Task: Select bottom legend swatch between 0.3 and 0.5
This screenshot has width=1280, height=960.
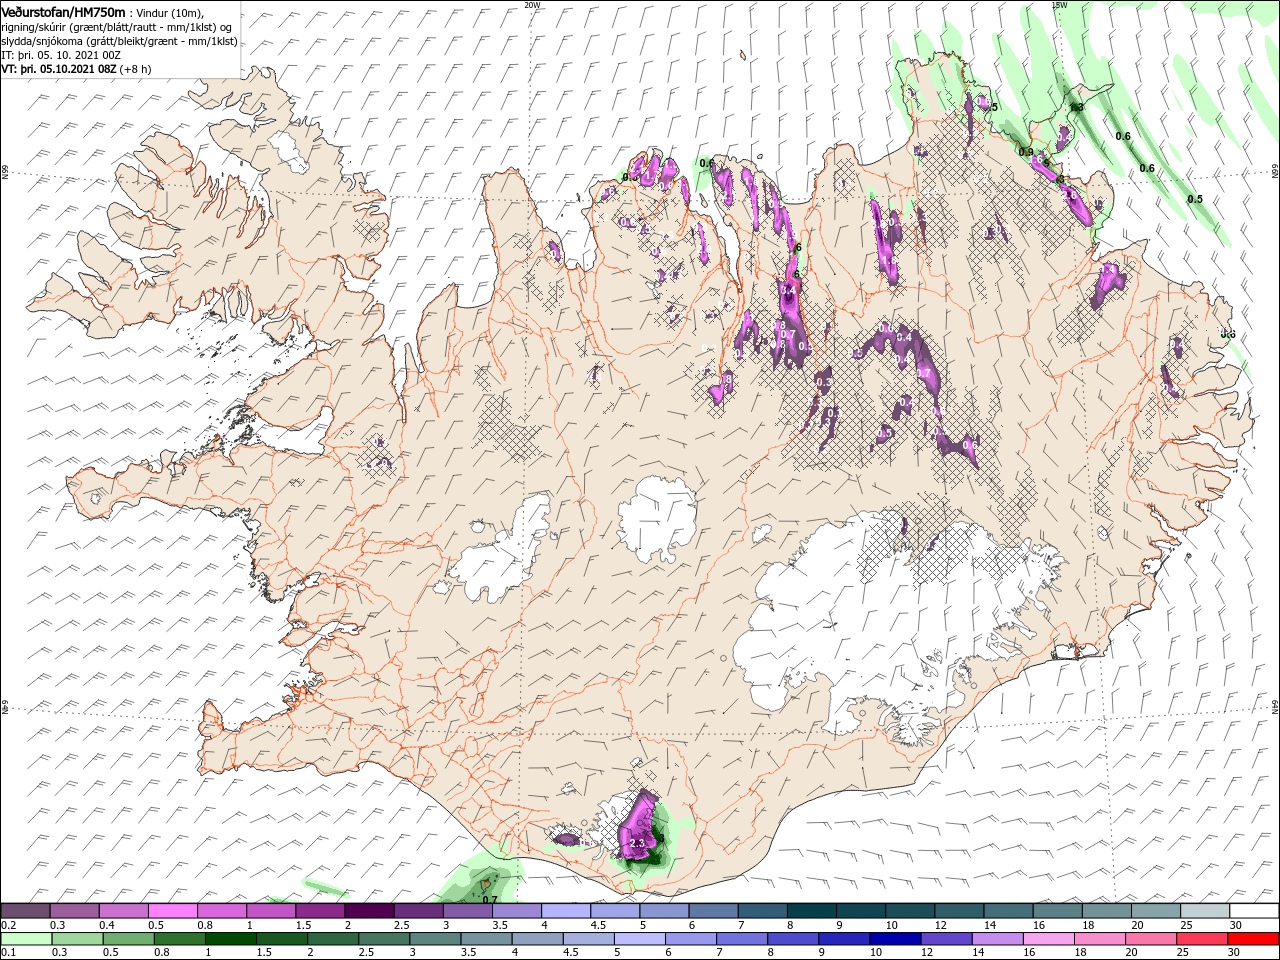Action: click(76, 939)
